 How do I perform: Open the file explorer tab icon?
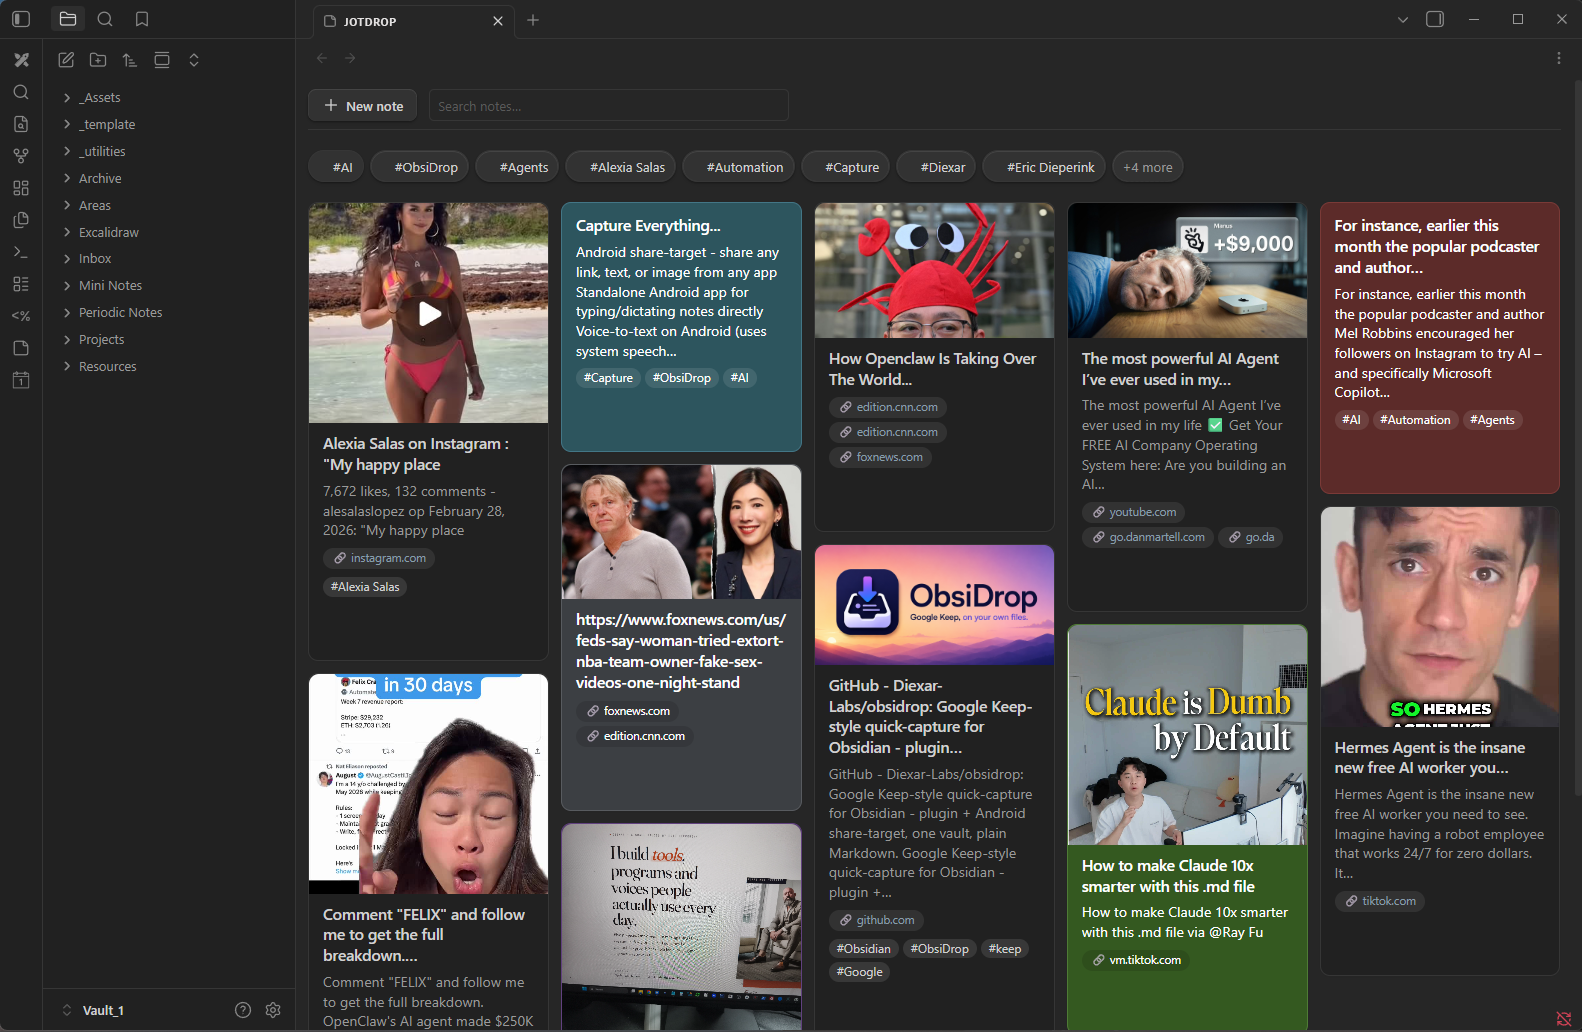tap(68, 19)
